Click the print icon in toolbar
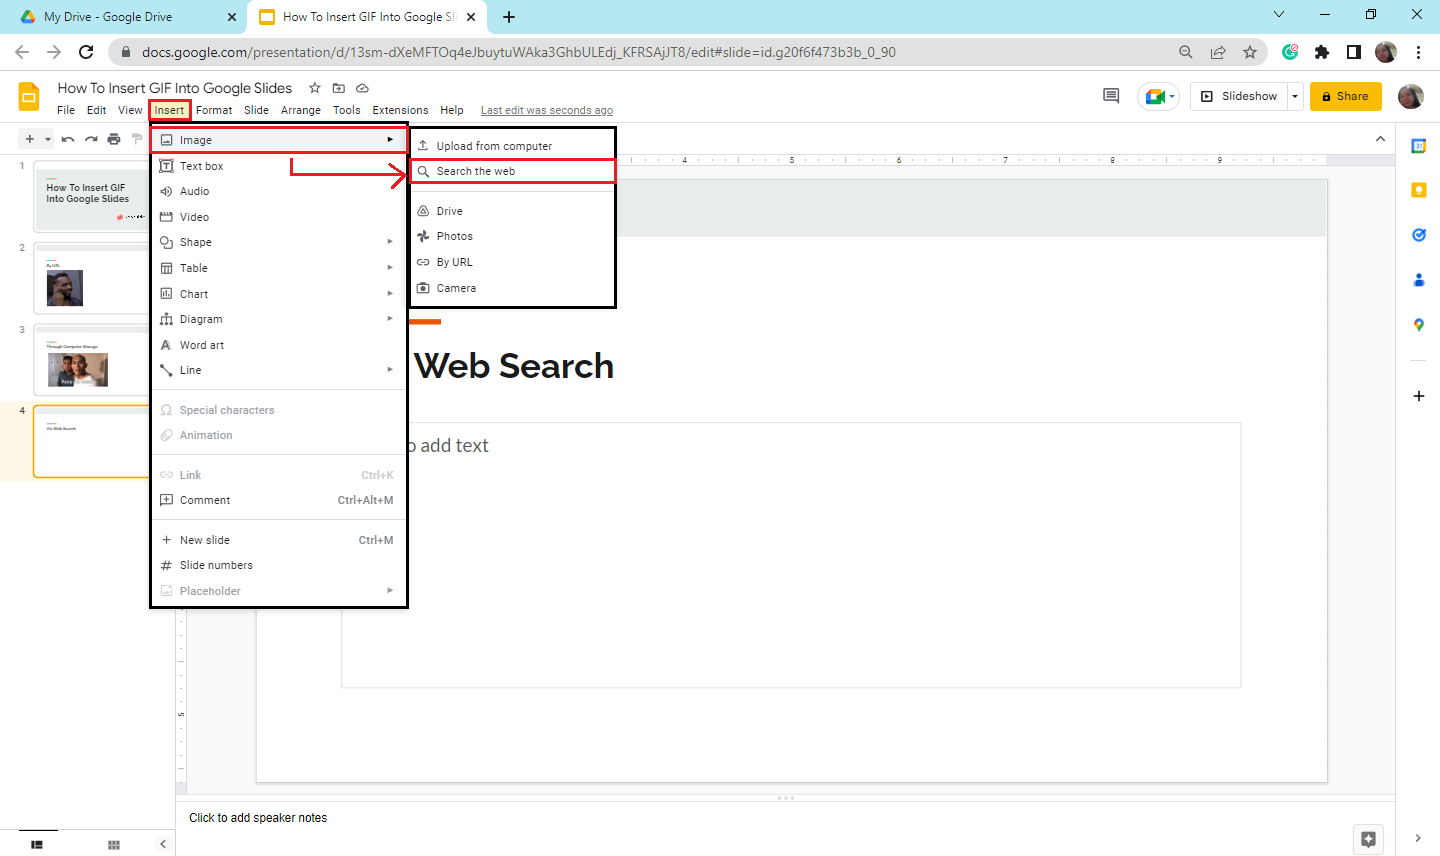 pyautogui.click(x=114, y=139)
